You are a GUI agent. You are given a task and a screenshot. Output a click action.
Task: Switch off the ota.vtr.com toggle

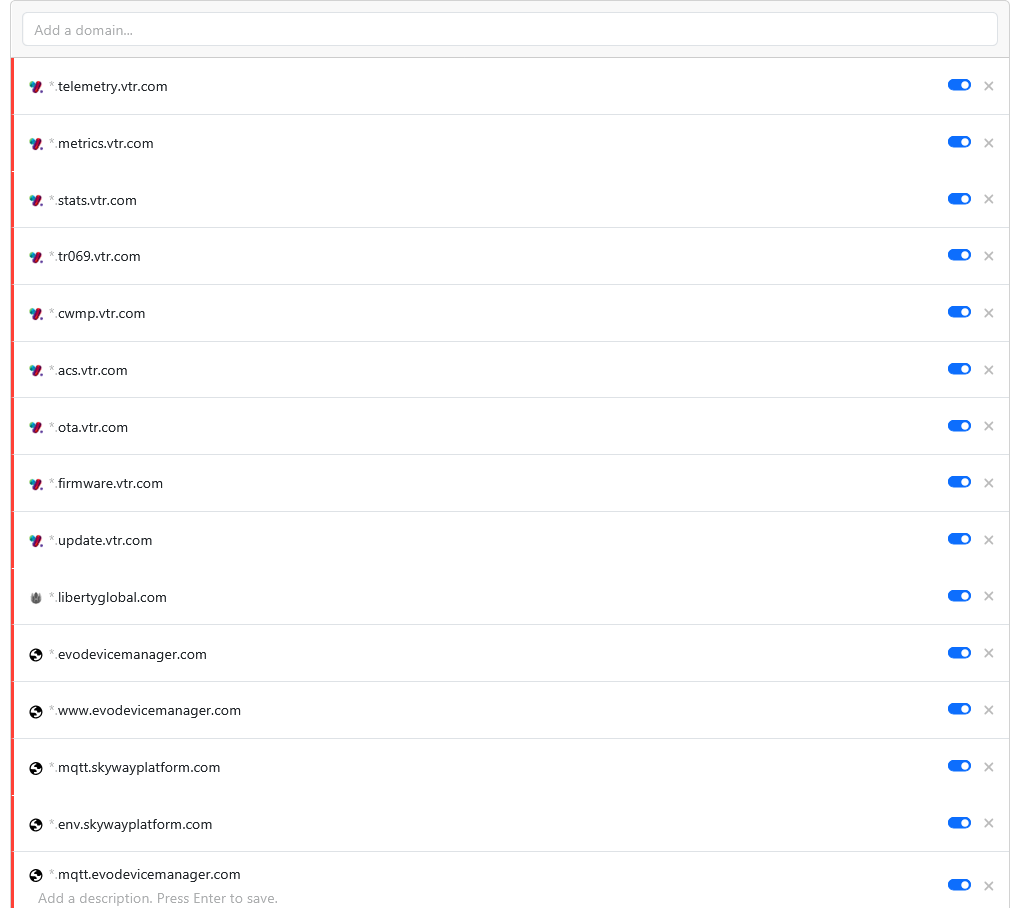tap(959, 426)
